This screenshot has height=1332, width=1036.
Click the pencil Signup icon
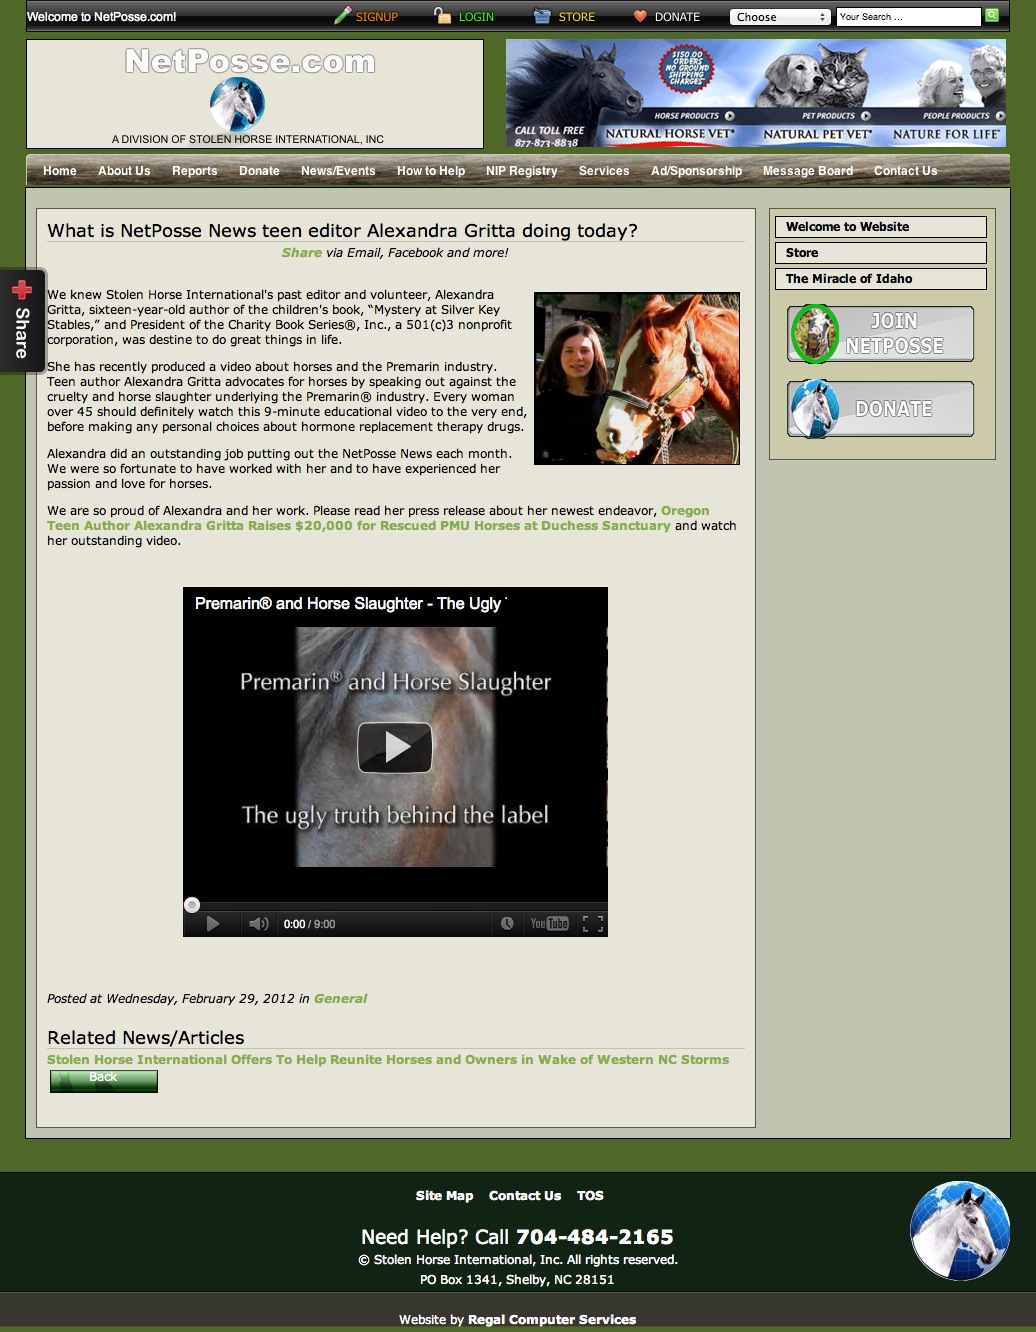click(342, 16)
